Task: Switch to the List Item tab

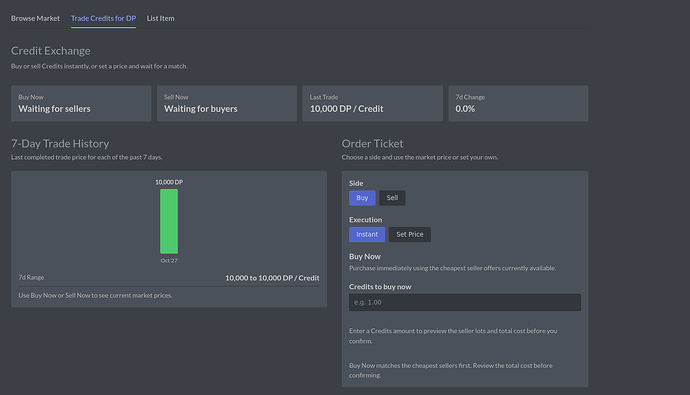Action: coord(161,18)
